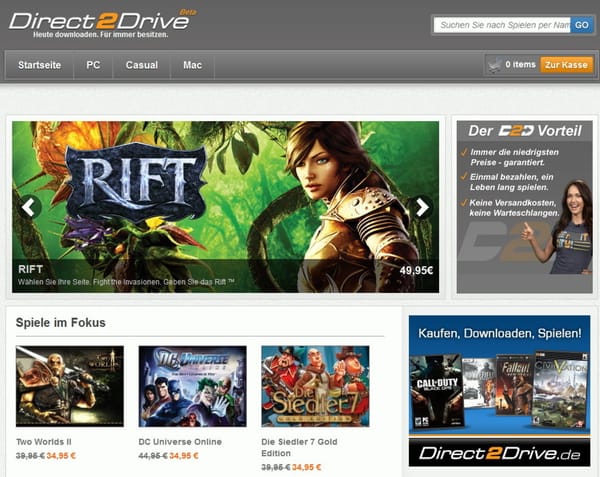600x477 pixels.
Task: Click the 'Der D2D Vorteil' promo panel
Action: point(525,207)
